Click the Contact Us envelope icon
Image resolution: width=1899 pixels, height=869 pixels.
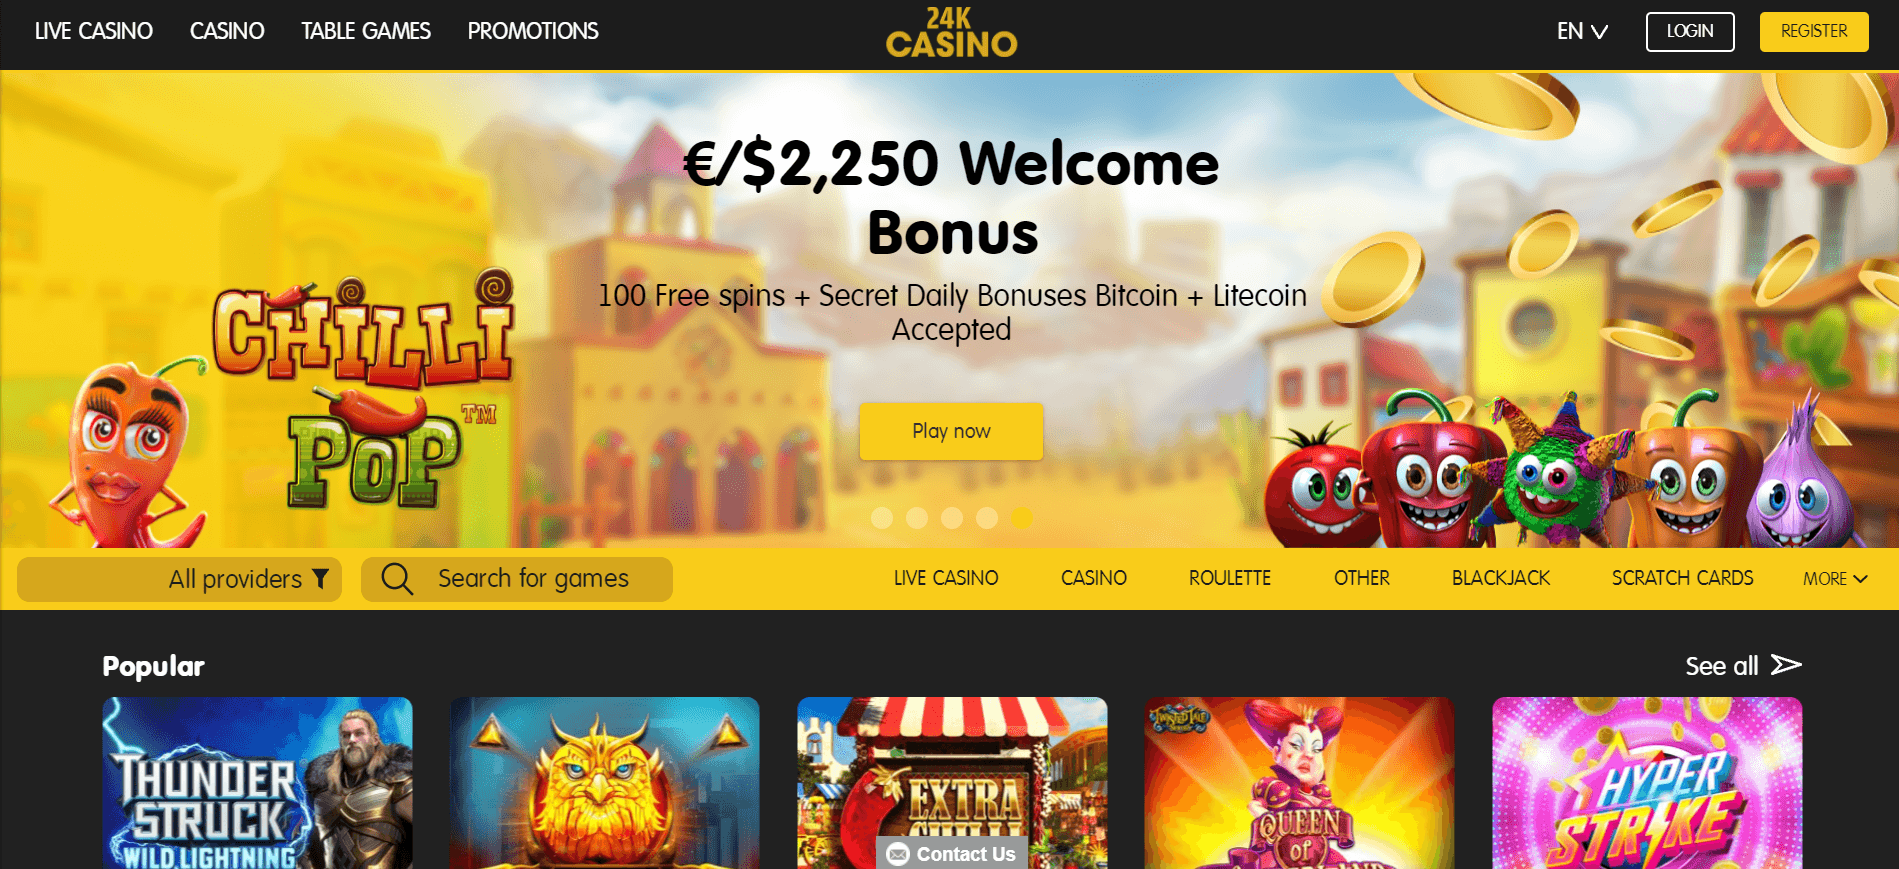(x=898, y=854)
